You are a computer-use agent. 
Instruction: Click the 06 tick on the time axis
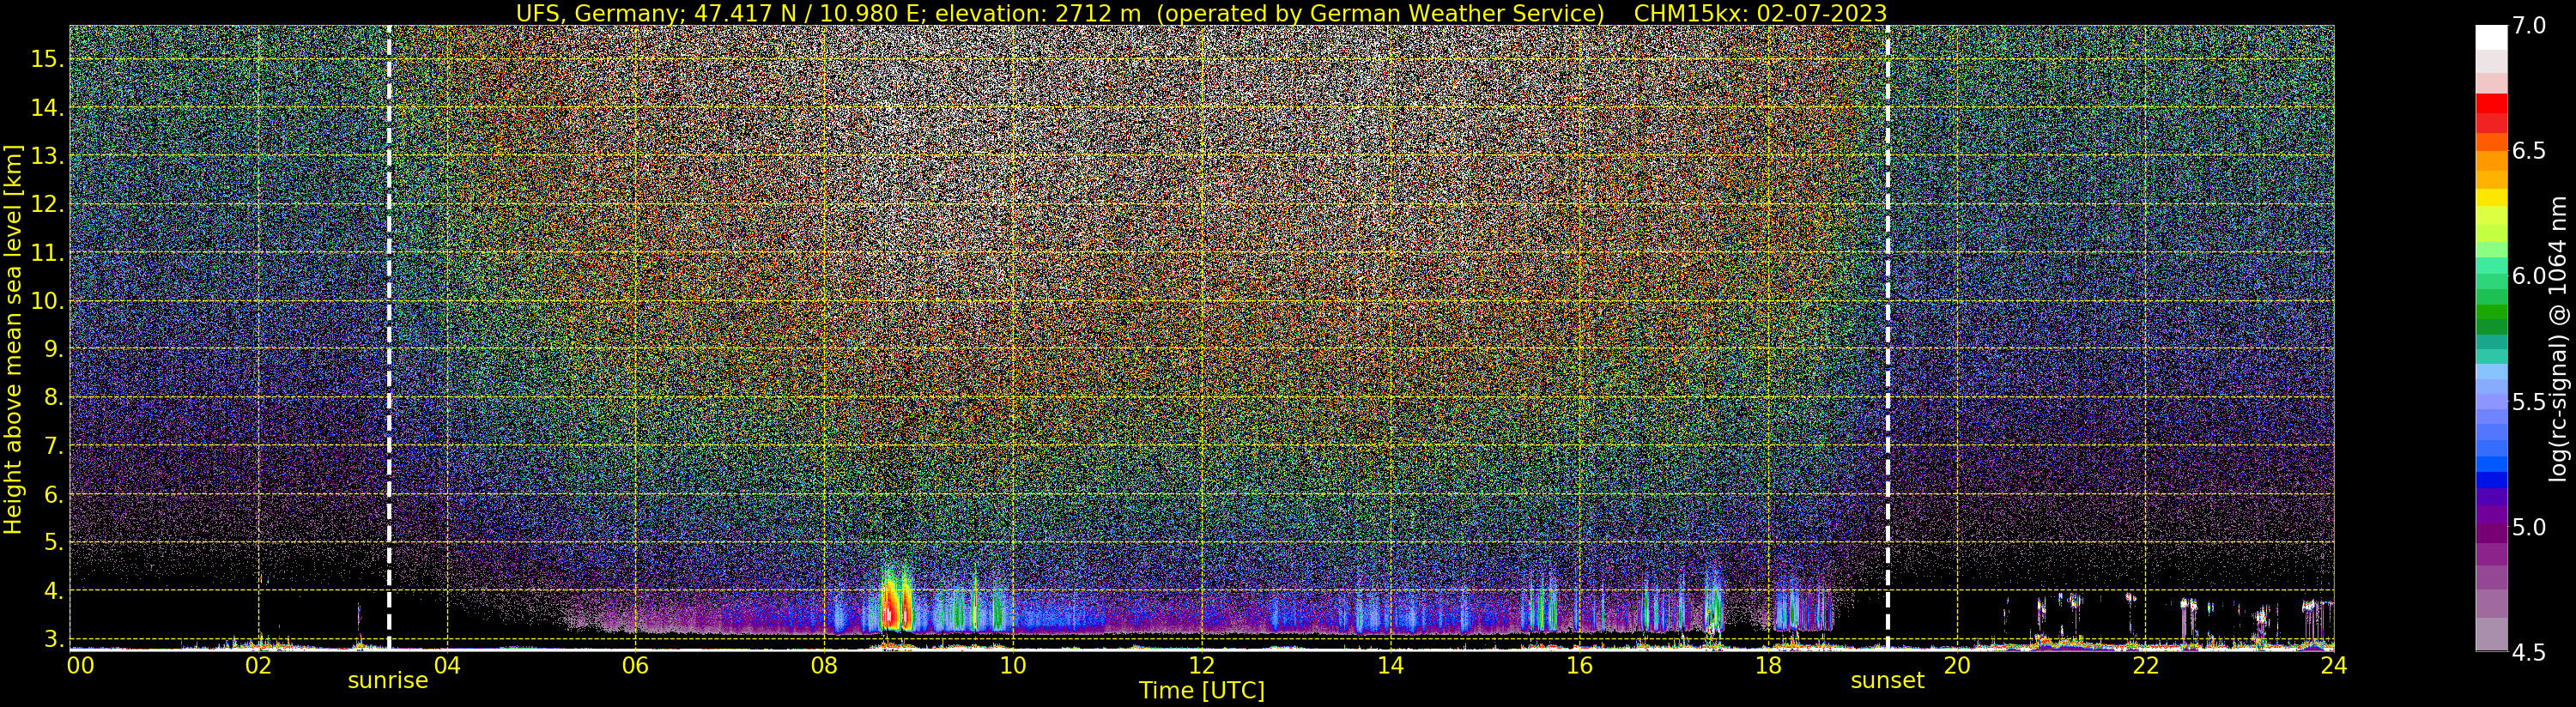(635, 665)
